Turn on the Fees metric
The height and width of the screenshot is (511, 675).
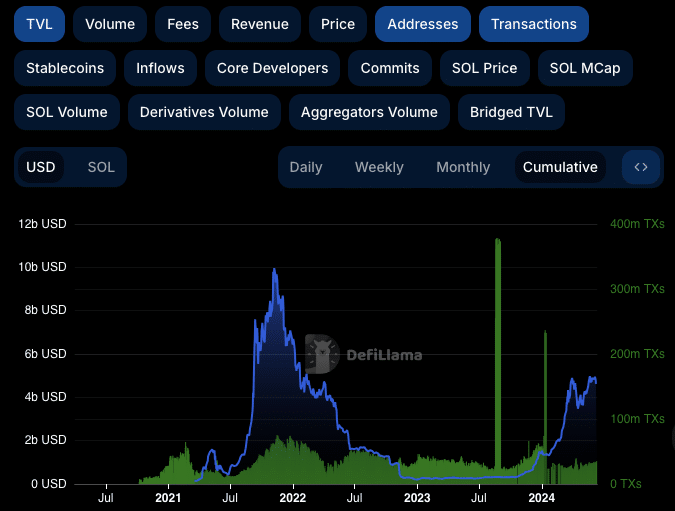tap(183, 24)
